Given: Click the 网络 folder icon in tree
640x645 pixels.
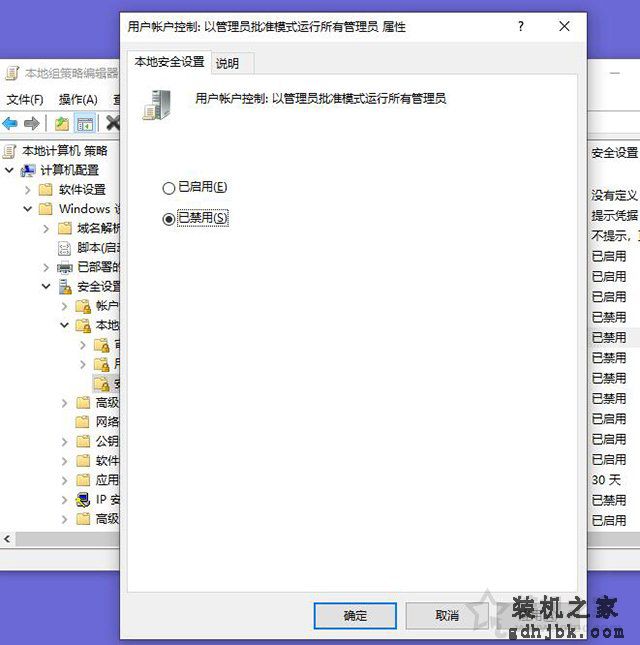Looking at the screenshot, I should click(x=83, y=422).
